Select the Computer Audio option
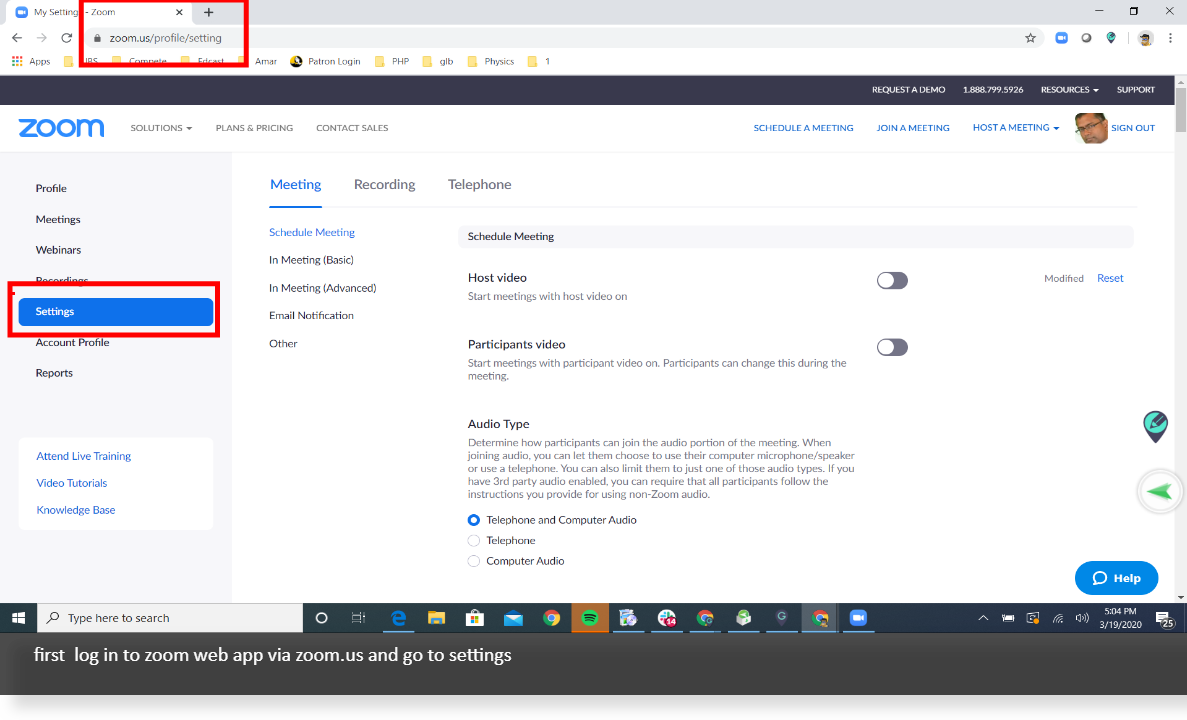This screenshot has height=720, width=1187. [x=474, y=561]
